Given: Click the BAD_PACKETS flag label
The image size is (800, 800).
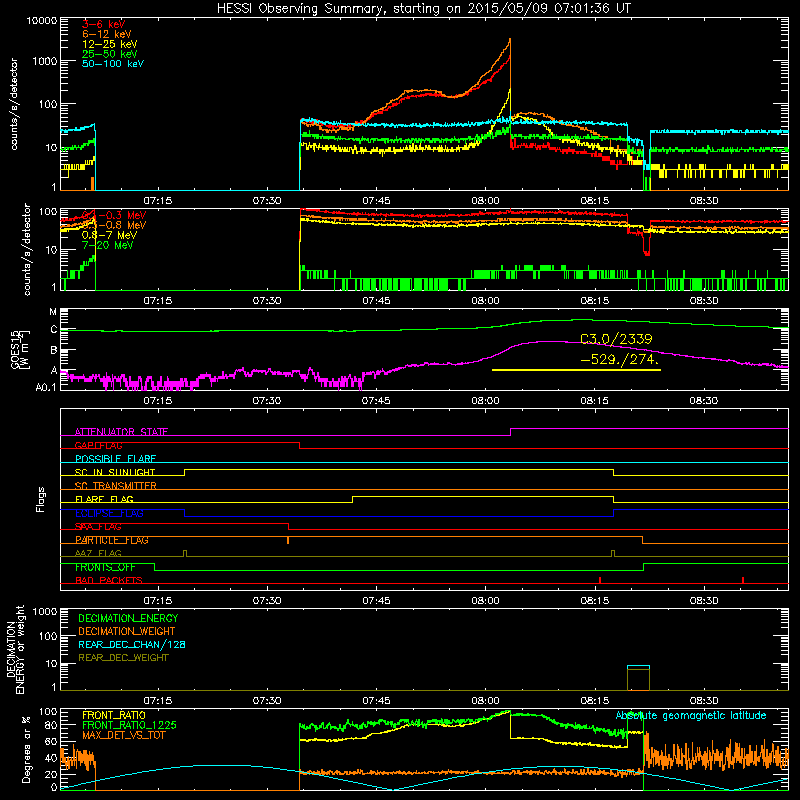Looking at the screenshot, I should 109,581.
